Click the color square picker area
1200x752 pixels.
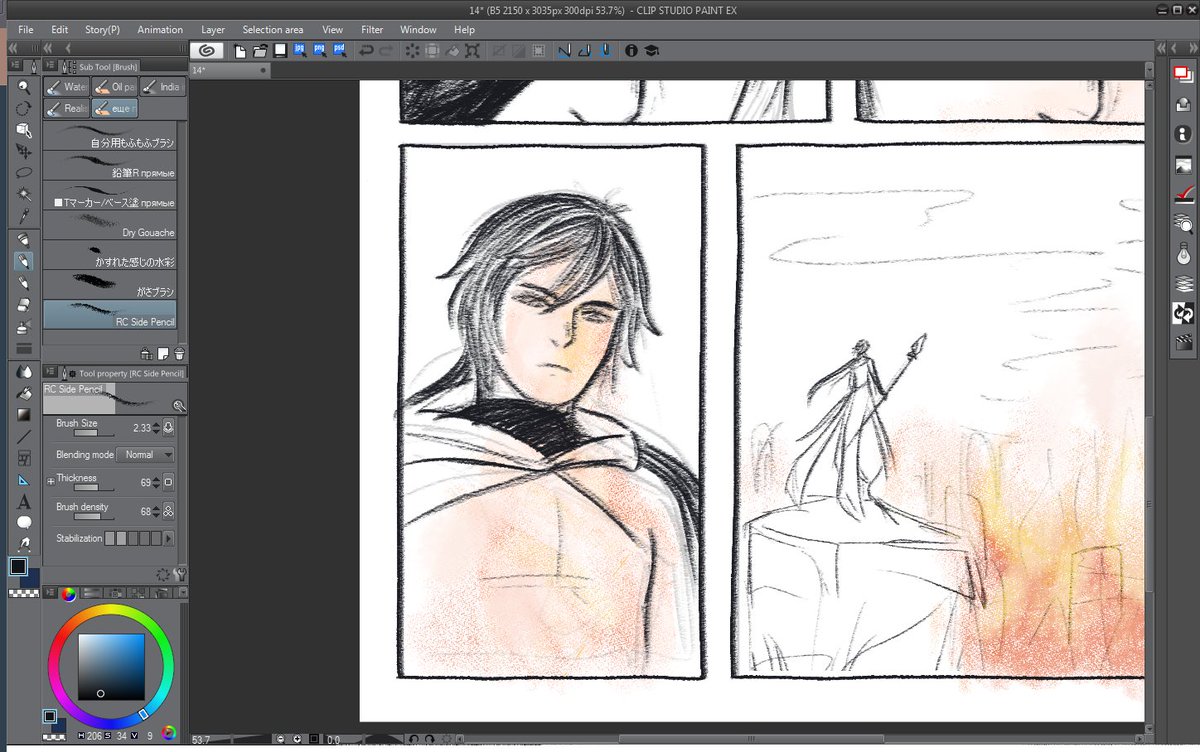click(x=111, y=667)
